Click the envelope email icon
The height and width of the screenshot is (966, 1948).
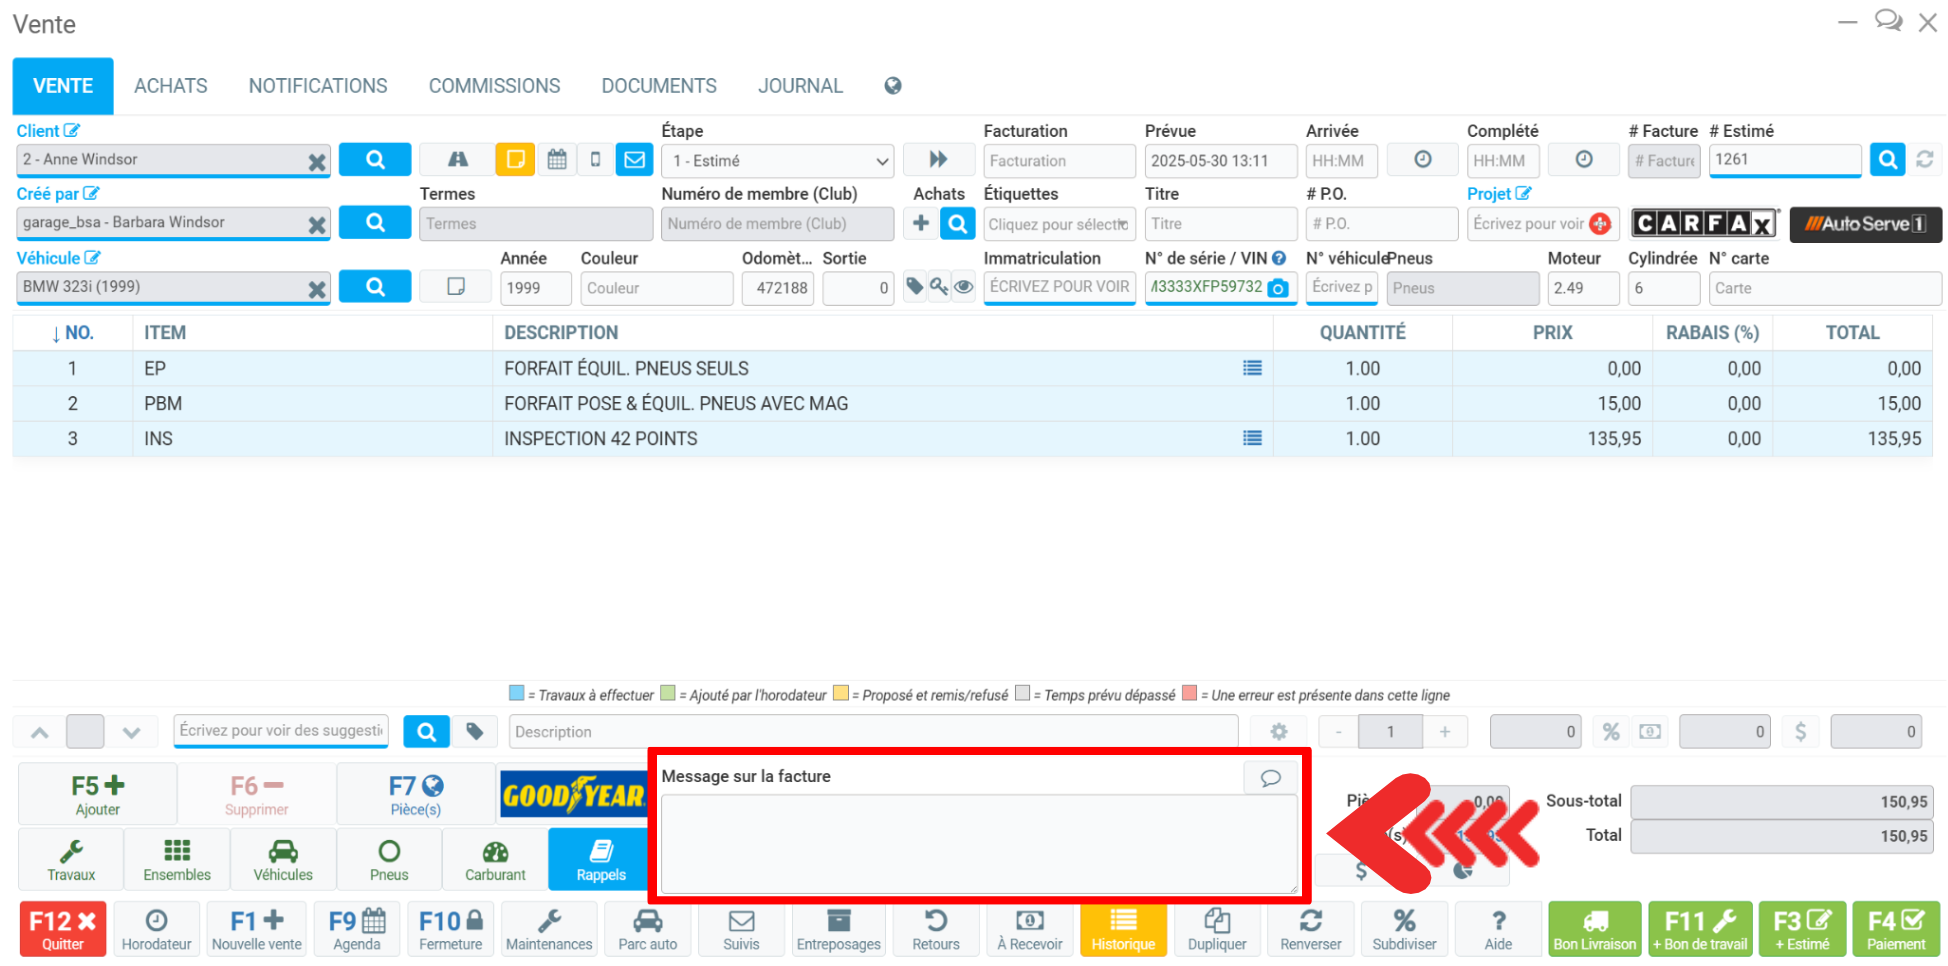click(634, 160)
